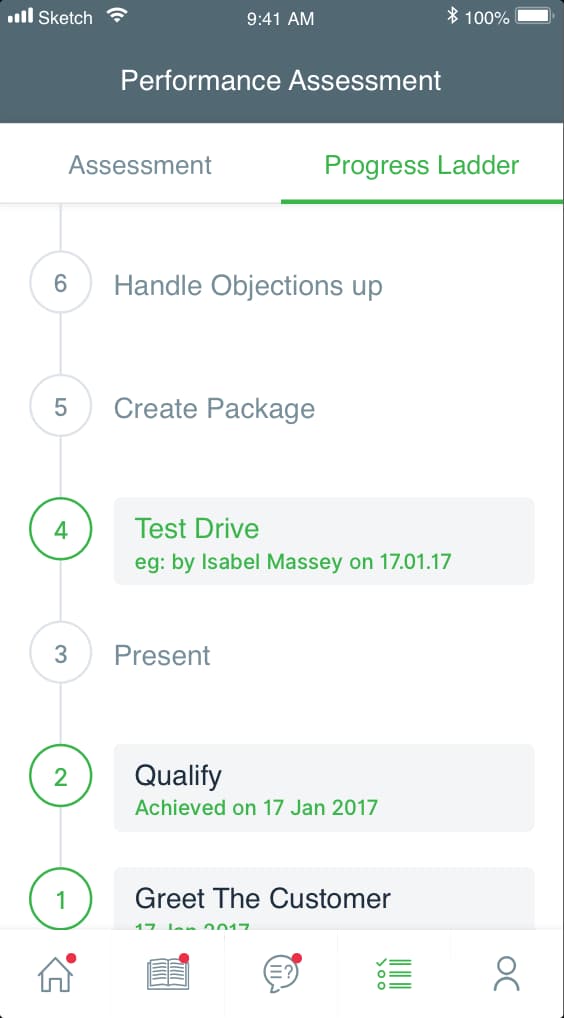Open the Qualify achieved card

coord(324,788)
